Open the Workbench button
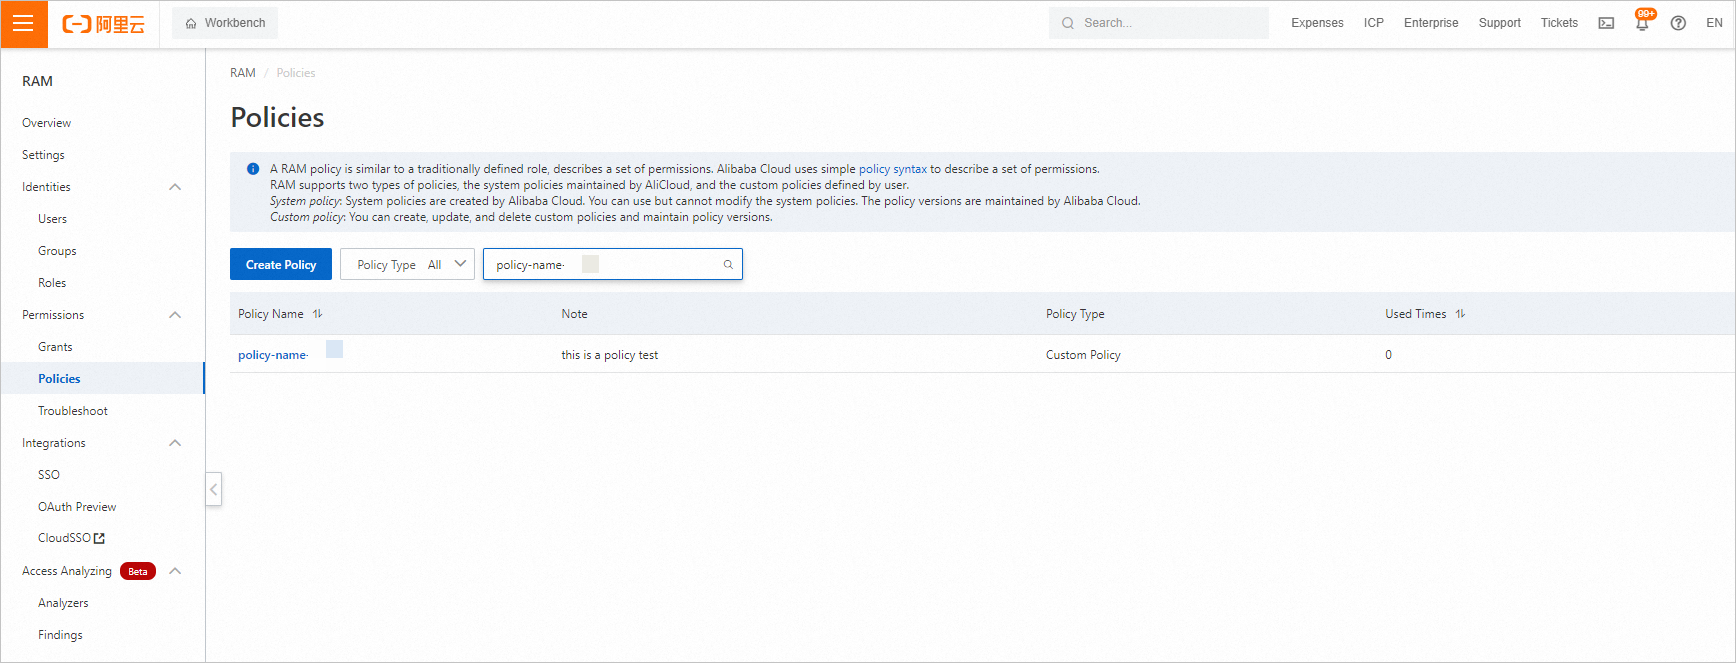 225,23
